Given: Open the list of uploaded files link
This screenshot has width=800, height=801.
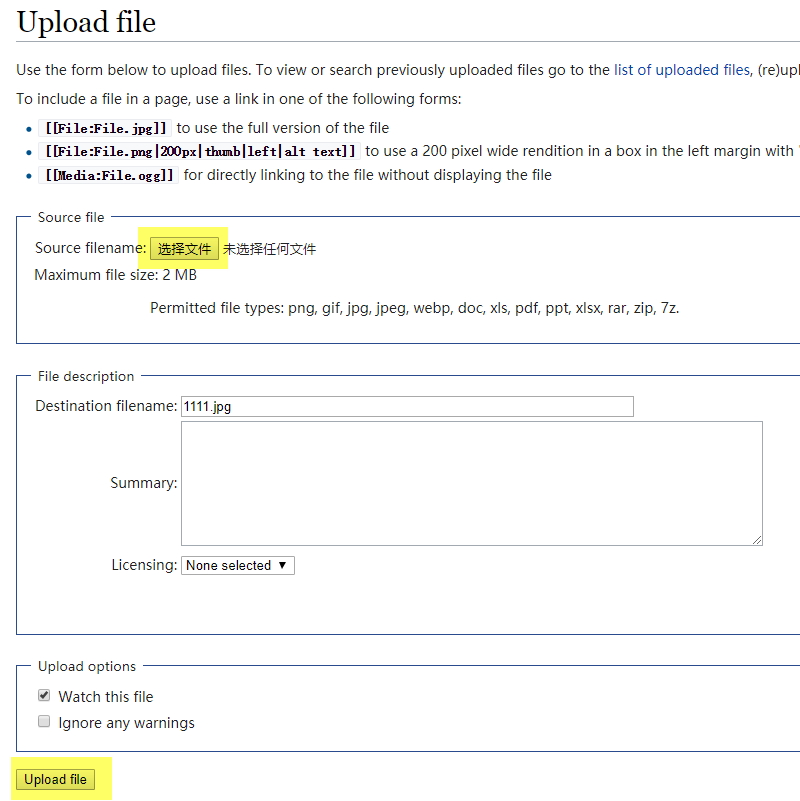Looking at the screenshot, I should pyautogui.click(x=681, y=69).
